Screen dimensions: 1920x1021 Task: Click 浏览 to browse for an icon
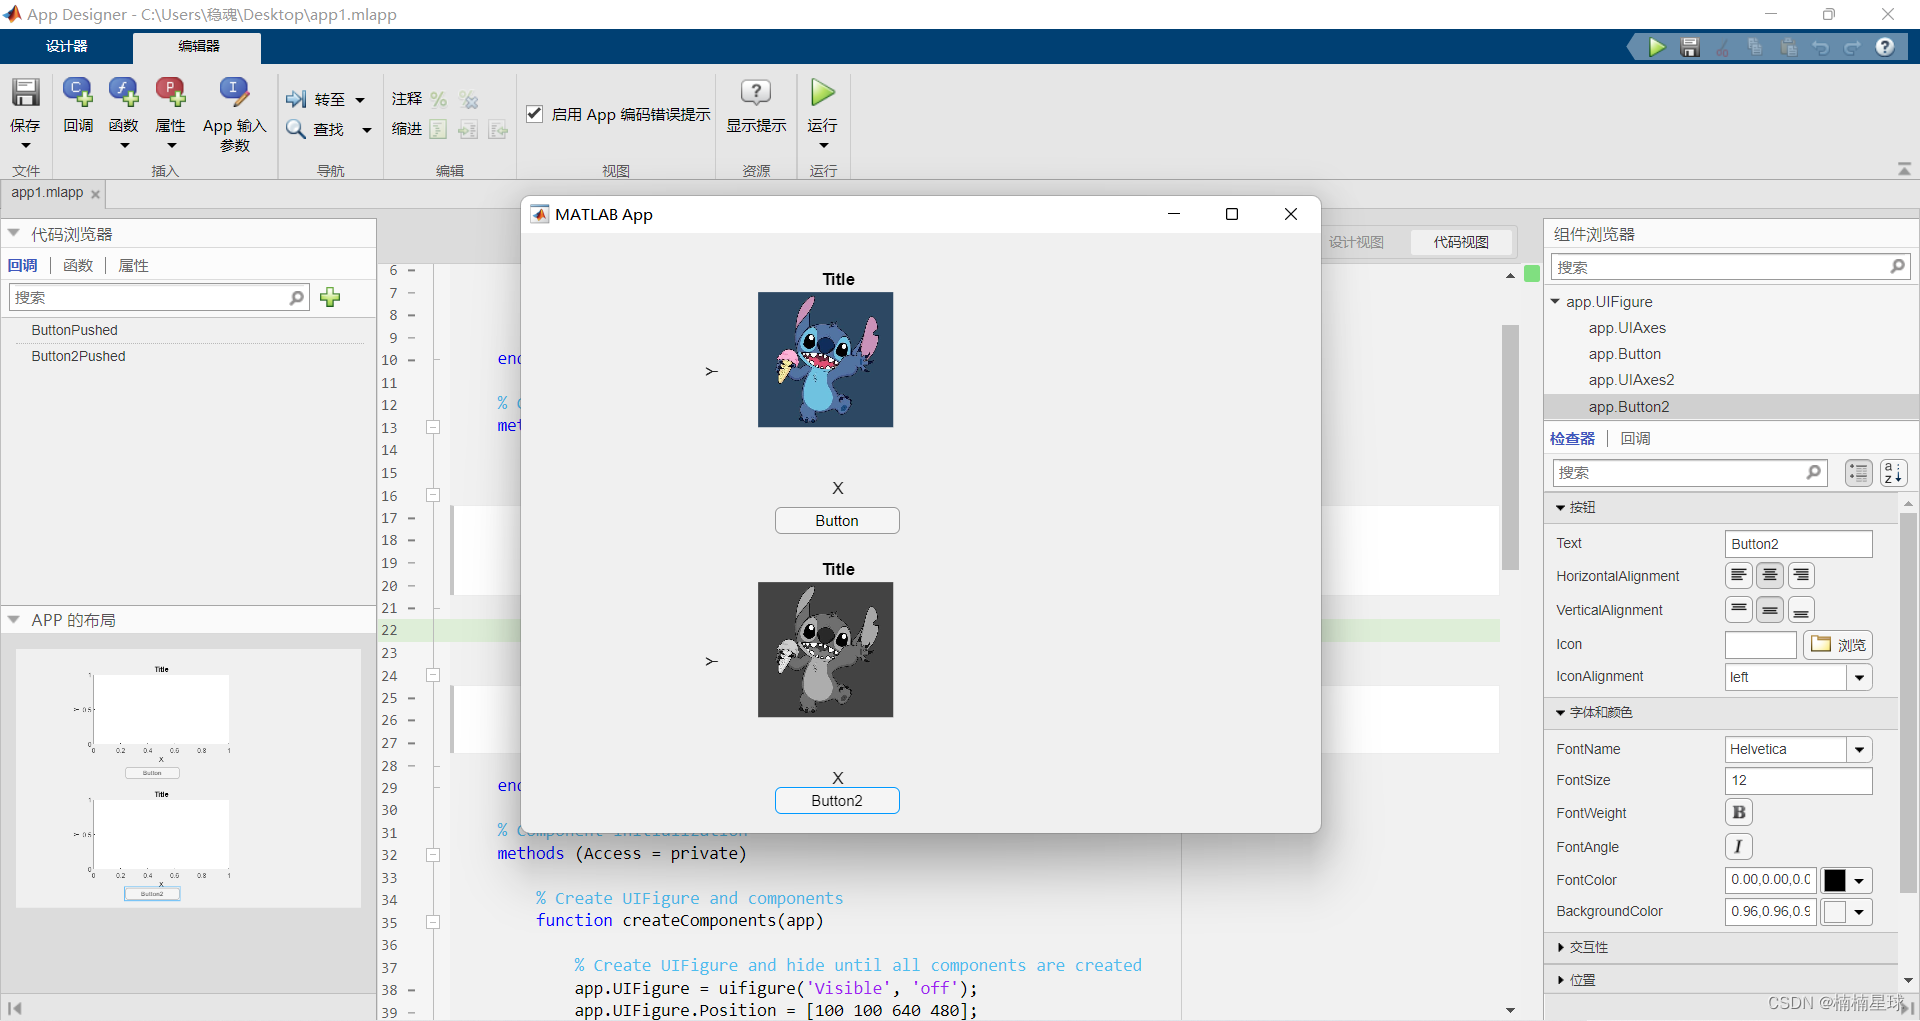click(1838, 644)
